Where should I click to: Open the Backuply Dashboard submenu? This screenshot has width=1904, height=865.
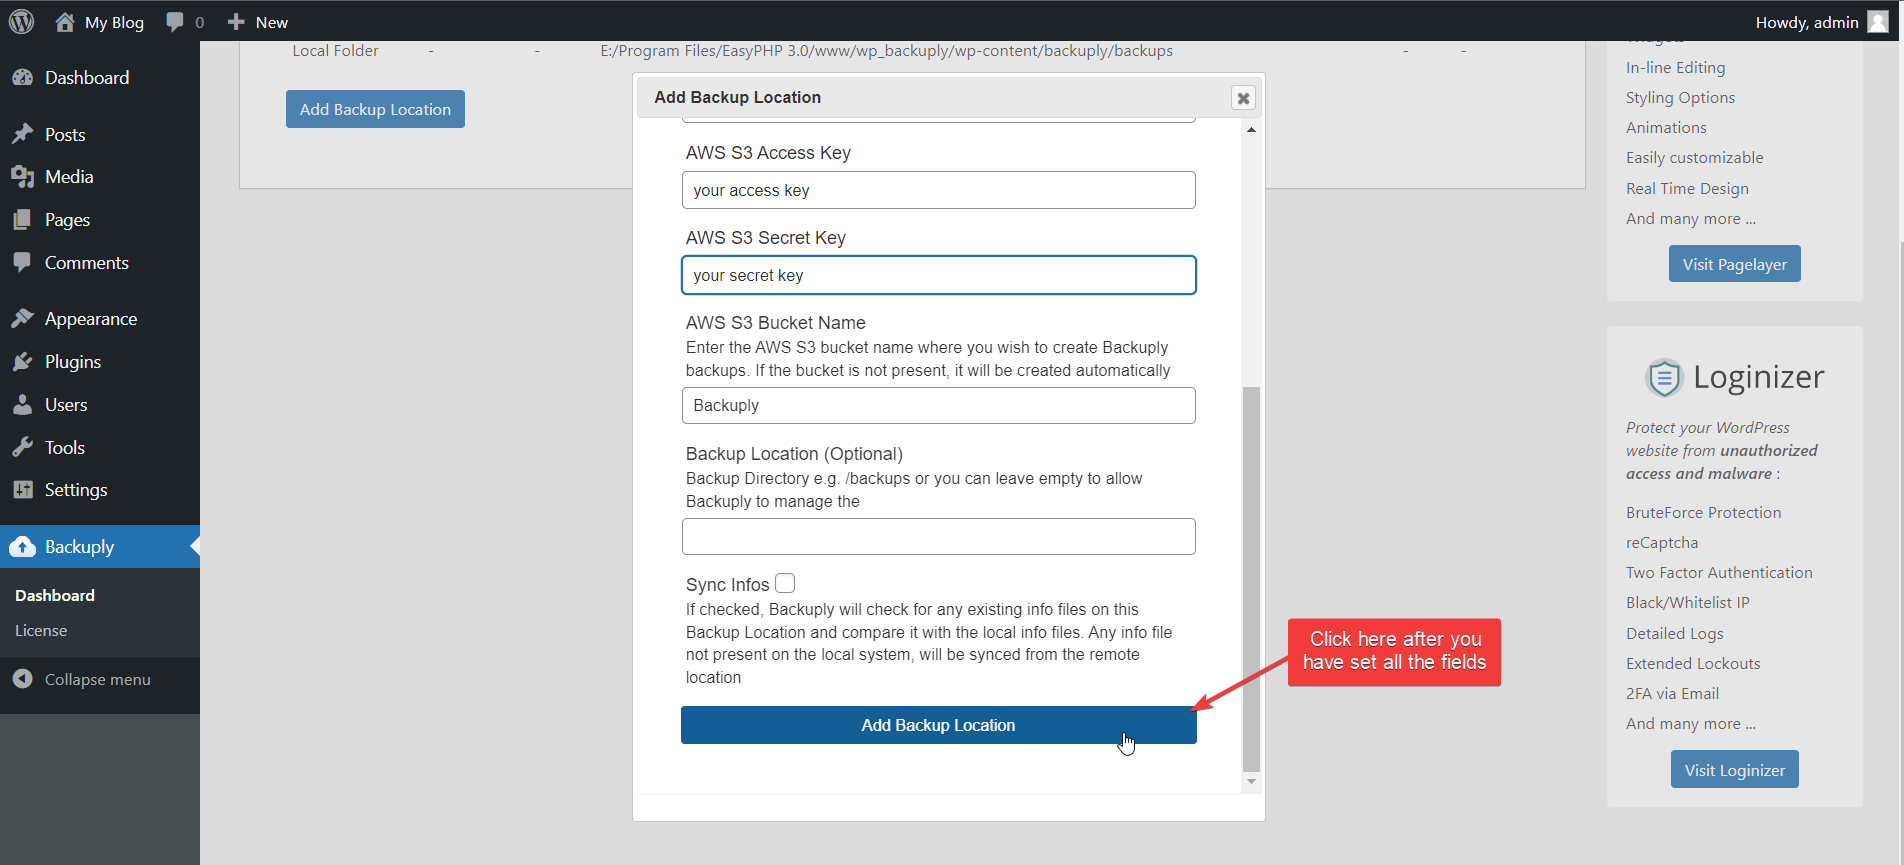(x=55, y=595)
